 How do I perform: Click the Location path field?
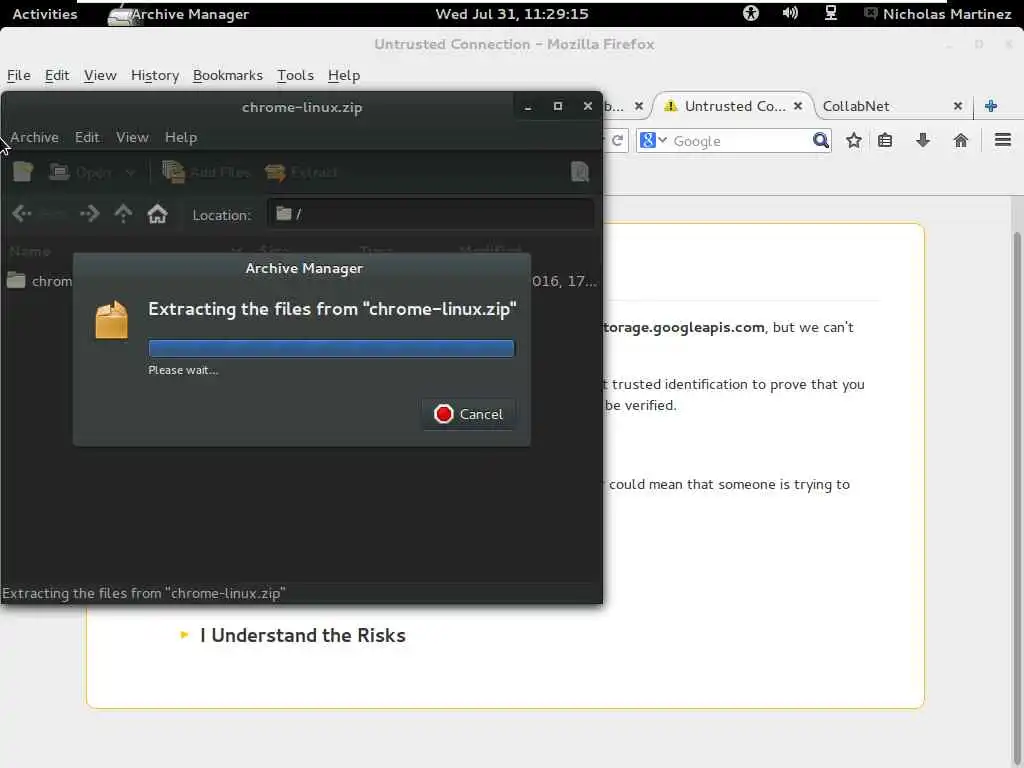(x=430, y=214)
